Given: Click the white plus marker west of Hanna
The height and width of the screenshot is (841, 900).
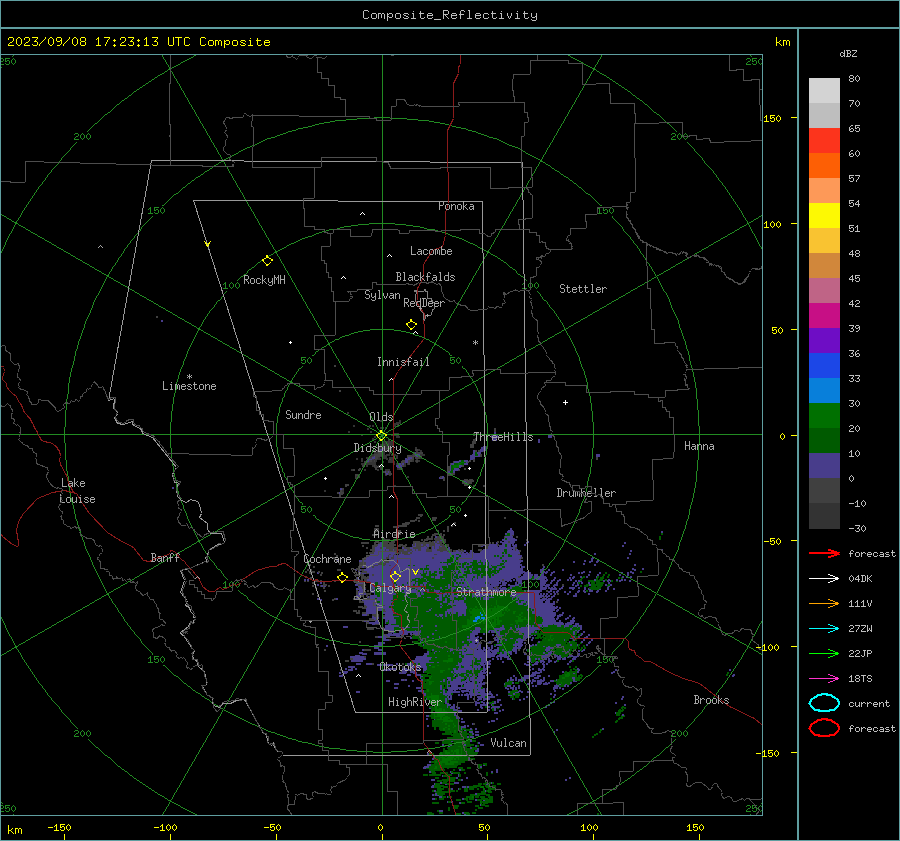Looking at the screenshot, I should point(565,402).
